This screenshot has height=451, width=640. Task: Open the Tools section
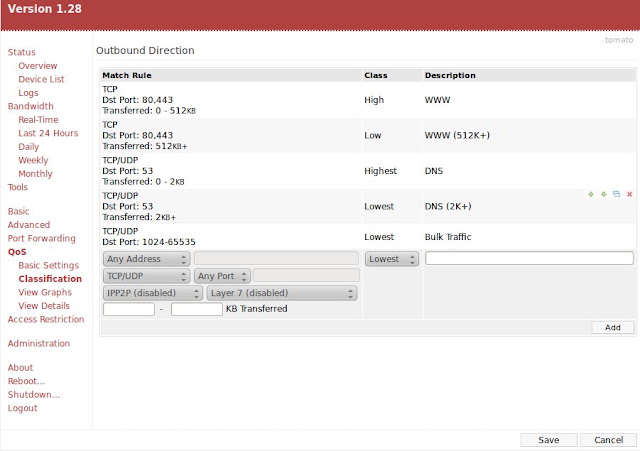coord(18,187)
